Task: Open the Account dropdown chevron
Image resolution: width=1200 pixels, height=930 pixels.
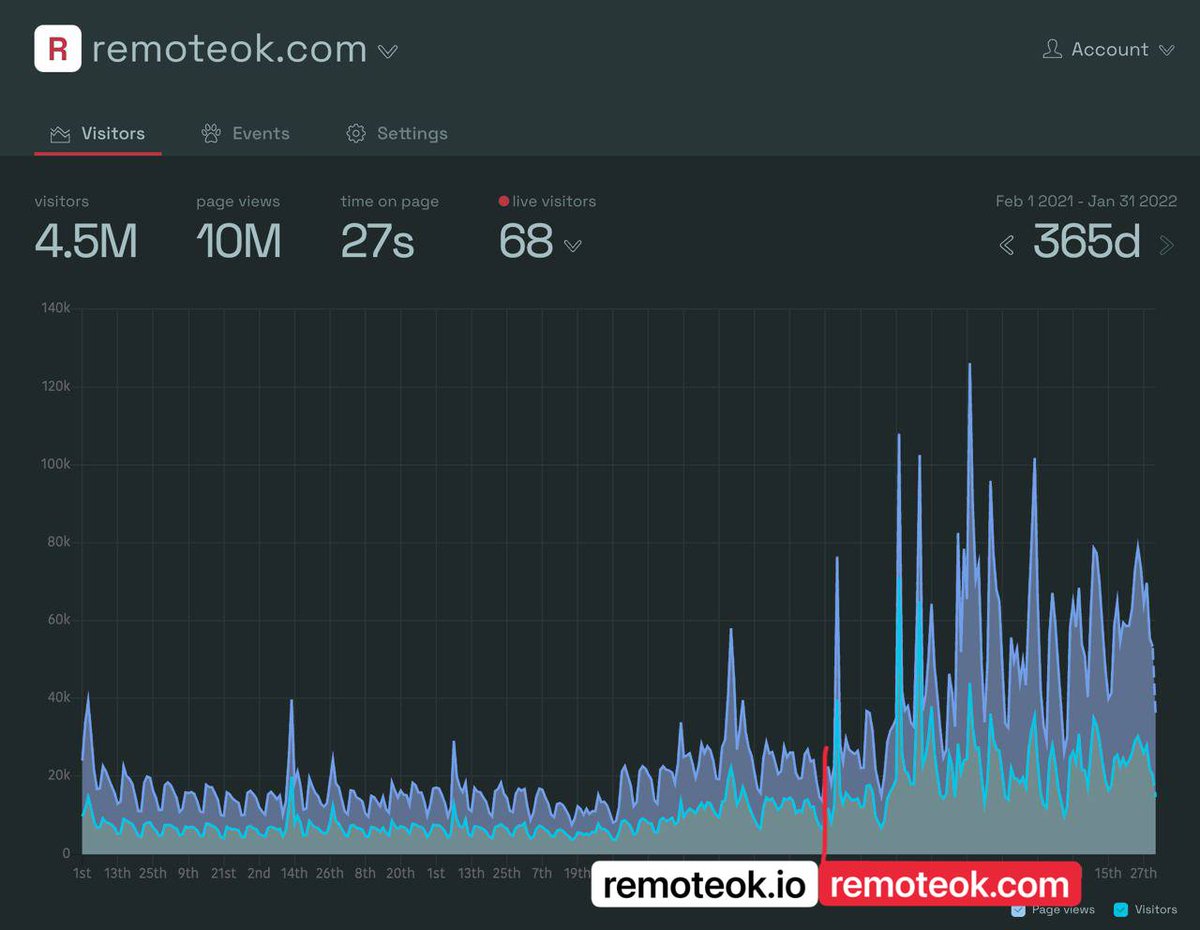Action: [1167, 50]
